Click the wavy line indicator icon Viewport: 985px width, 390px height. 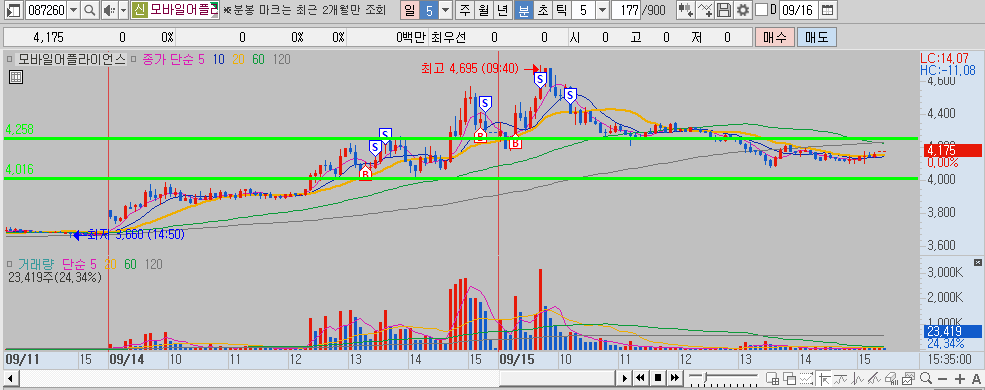[840, 378]
